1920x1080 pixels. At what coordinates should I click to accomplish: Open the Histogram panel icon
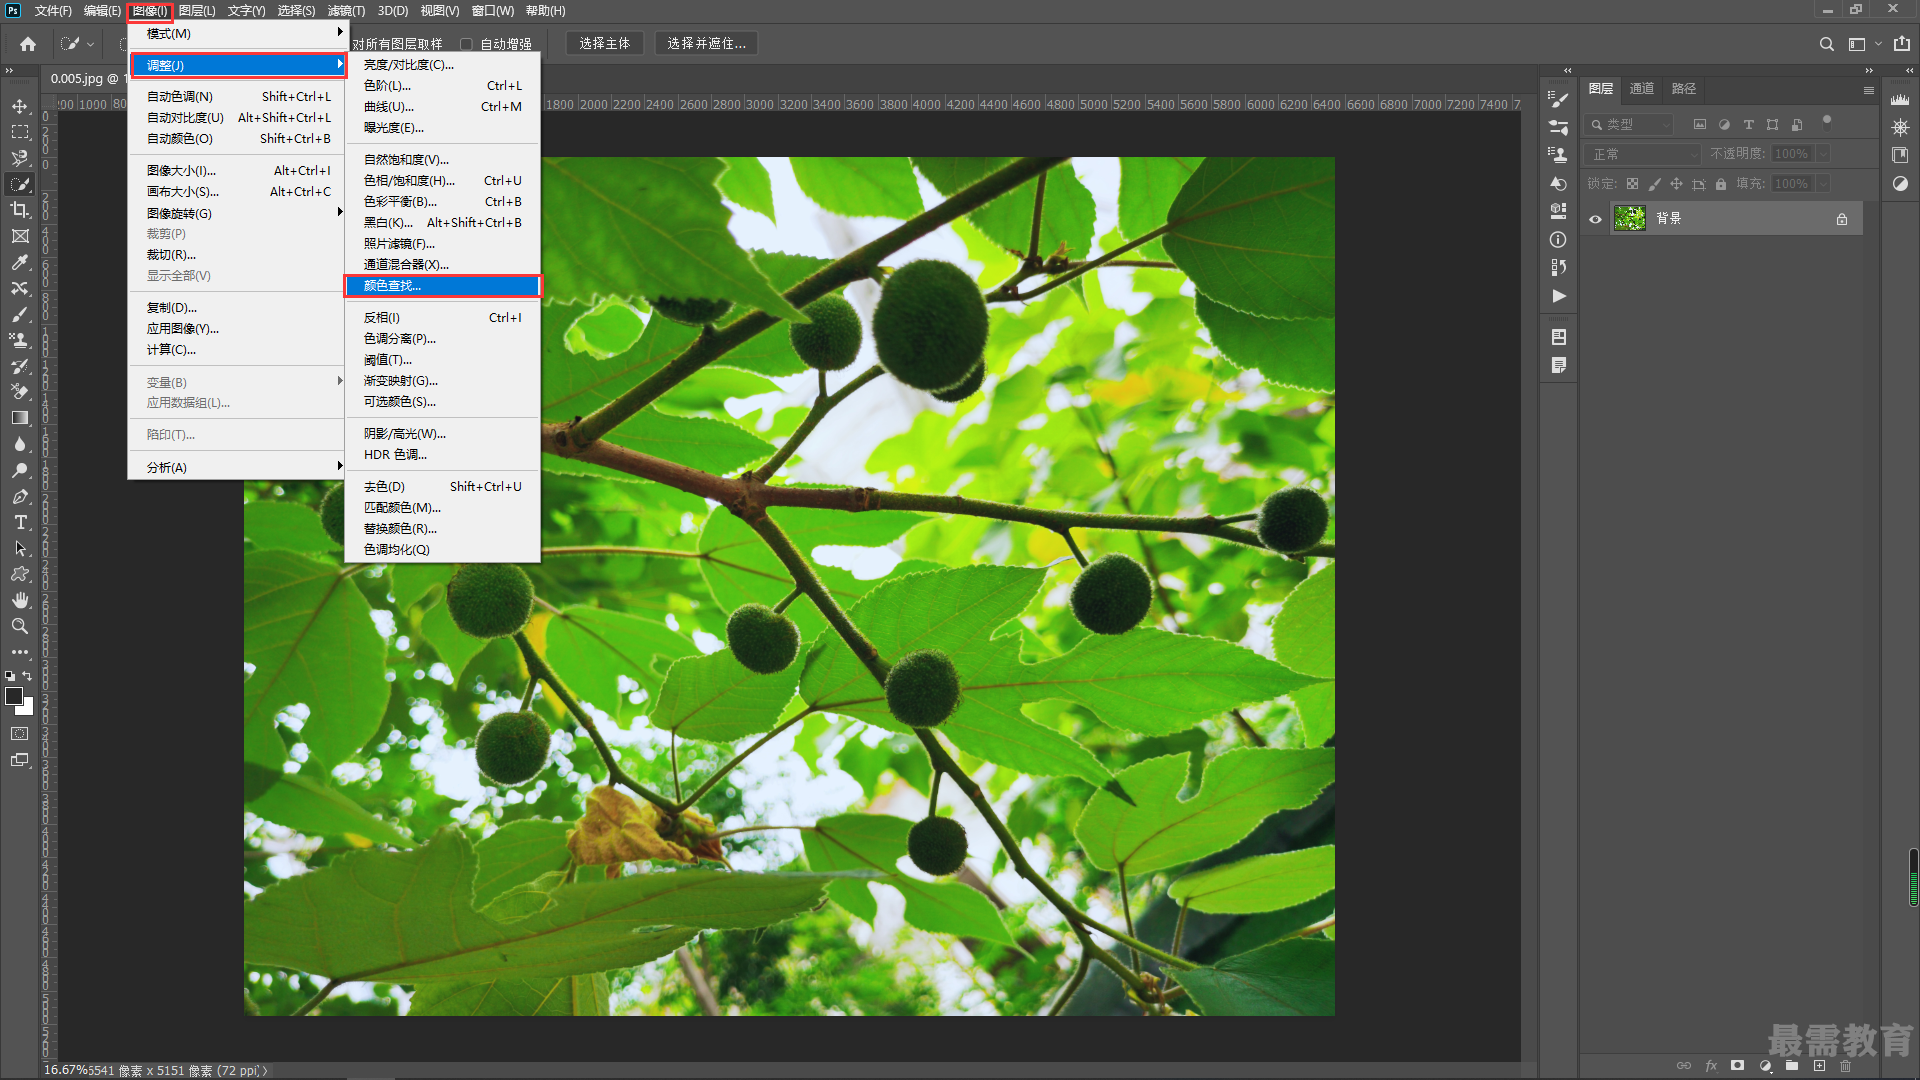point(1900,99)
